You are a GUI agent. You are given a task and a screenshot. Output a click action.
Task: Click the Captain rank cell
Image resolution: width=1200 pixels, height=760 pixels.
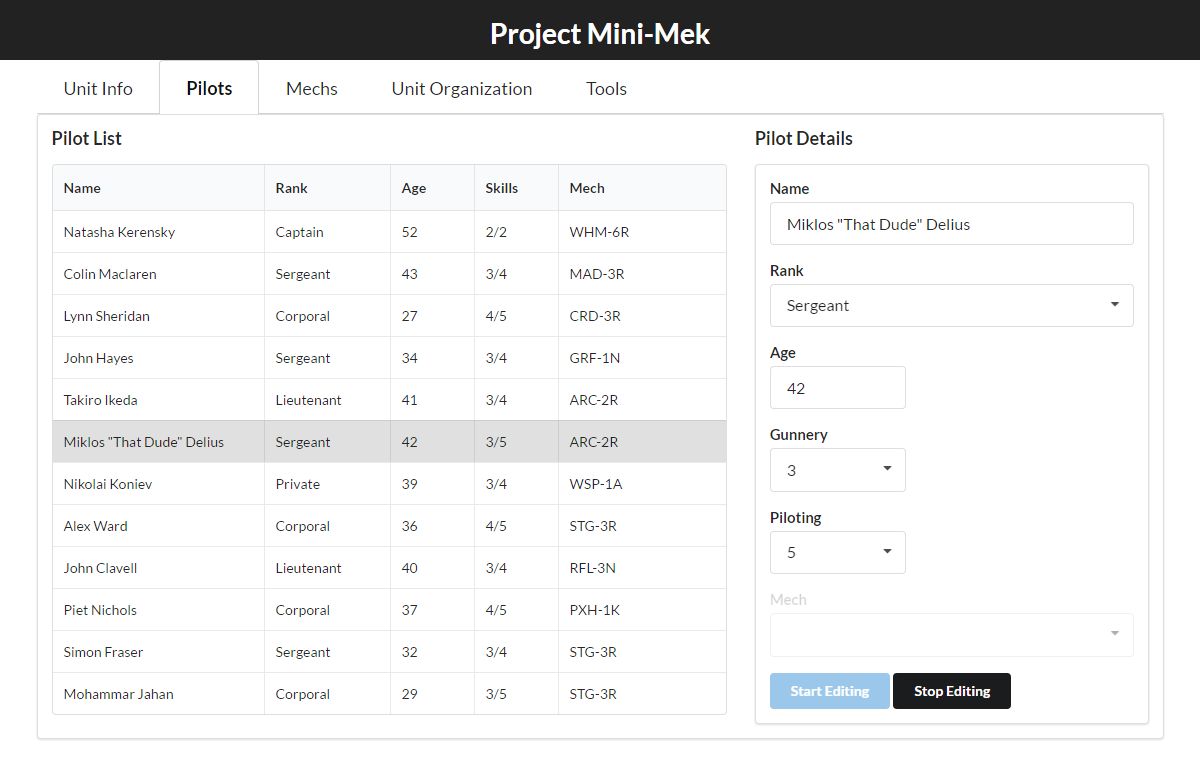pyautogui.click(x=328, y=232)
